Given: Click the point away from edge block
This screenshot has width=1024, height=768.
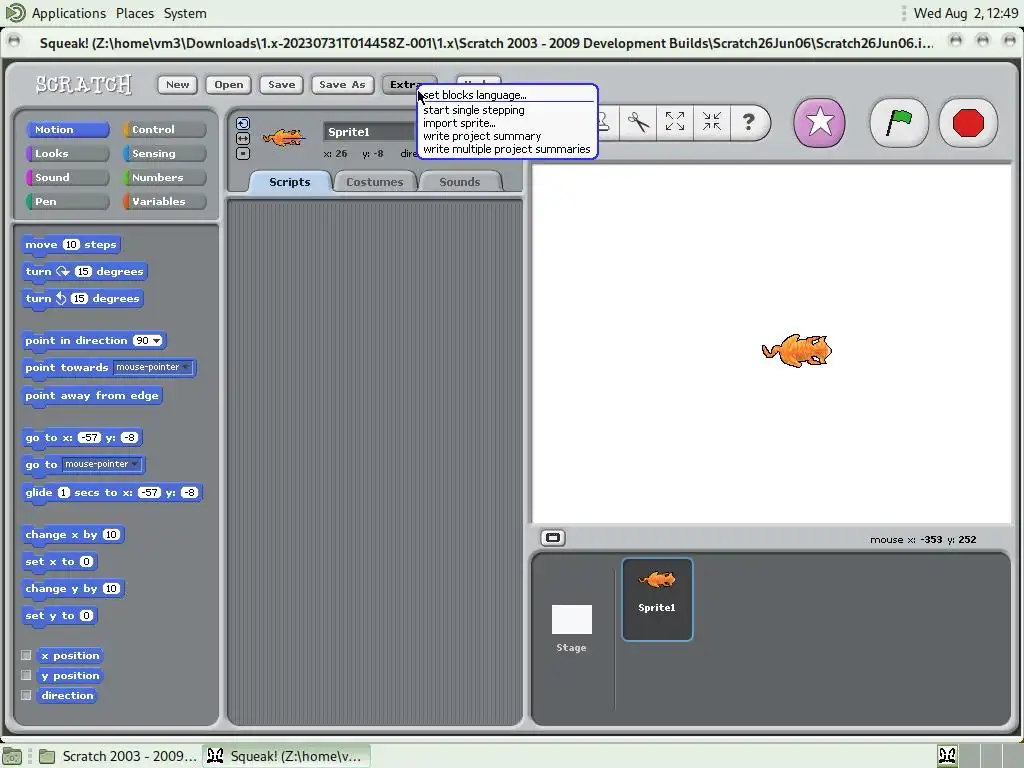Looking at the screenshot, I should tap(91, 396).
